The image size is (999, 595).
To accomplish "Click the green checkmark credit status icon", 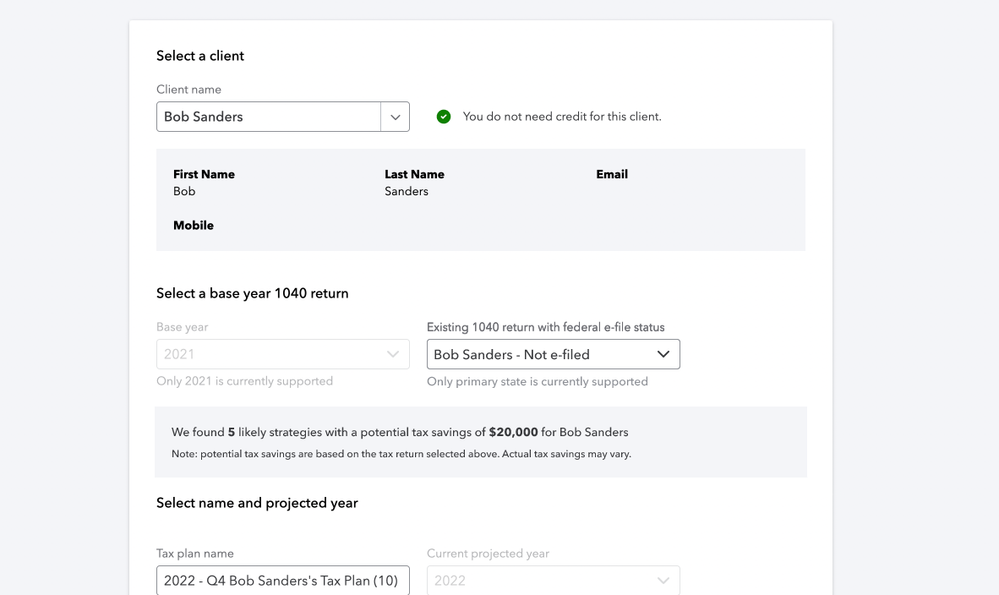I will [444, 117].
